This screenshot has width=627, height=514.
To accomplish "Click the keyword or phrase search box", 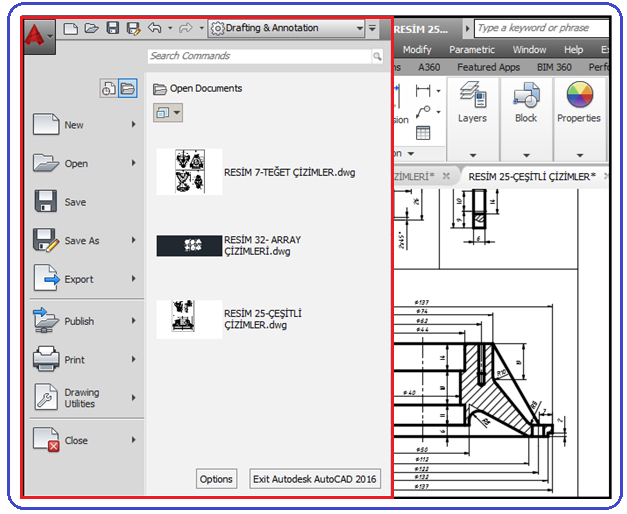I will (542, 28).
